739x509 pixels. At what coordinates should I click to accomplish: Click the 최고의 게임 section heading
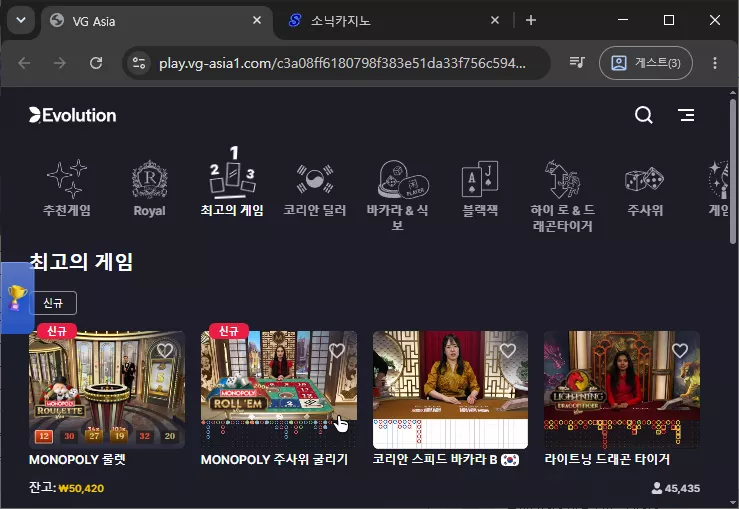[81, 262]
